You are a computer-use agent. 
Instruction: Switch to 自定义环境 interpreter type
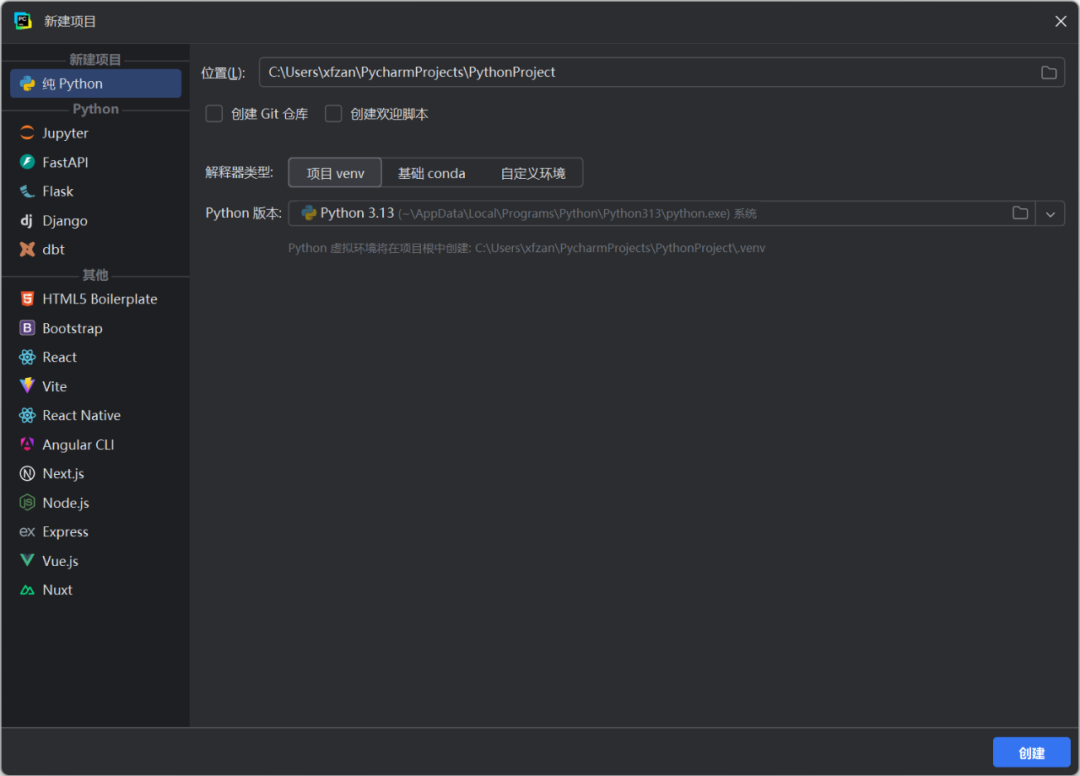[x=532, y=173]
